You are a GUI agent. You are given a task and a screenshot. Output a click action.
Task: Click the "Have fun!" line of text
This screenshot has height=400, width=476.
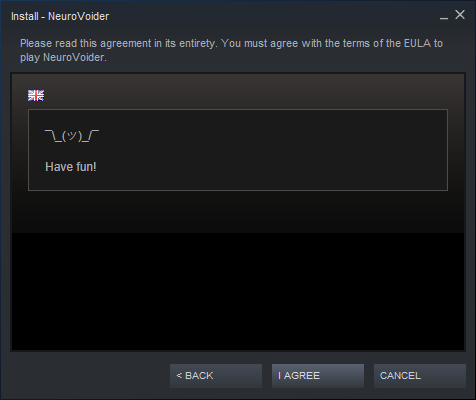(71, 167)
